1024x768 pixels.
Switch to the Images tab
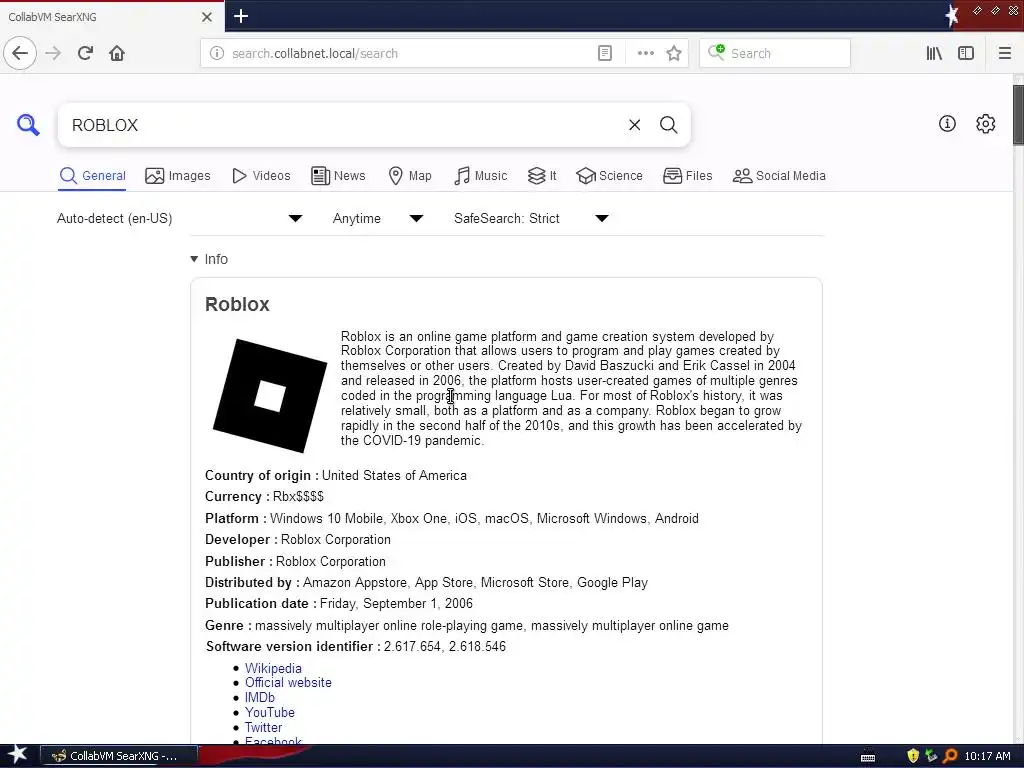(x=178, y=176)
